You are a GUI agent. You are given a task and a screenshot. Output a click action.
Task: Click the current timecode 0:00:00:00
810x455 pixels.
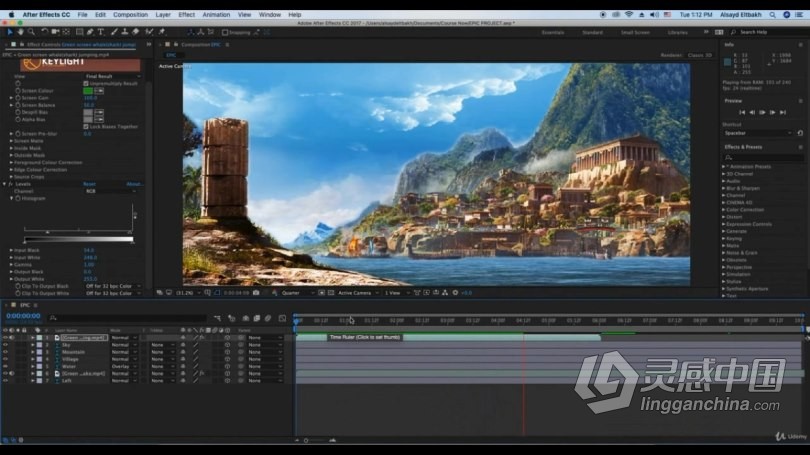(x=23, y=316)
